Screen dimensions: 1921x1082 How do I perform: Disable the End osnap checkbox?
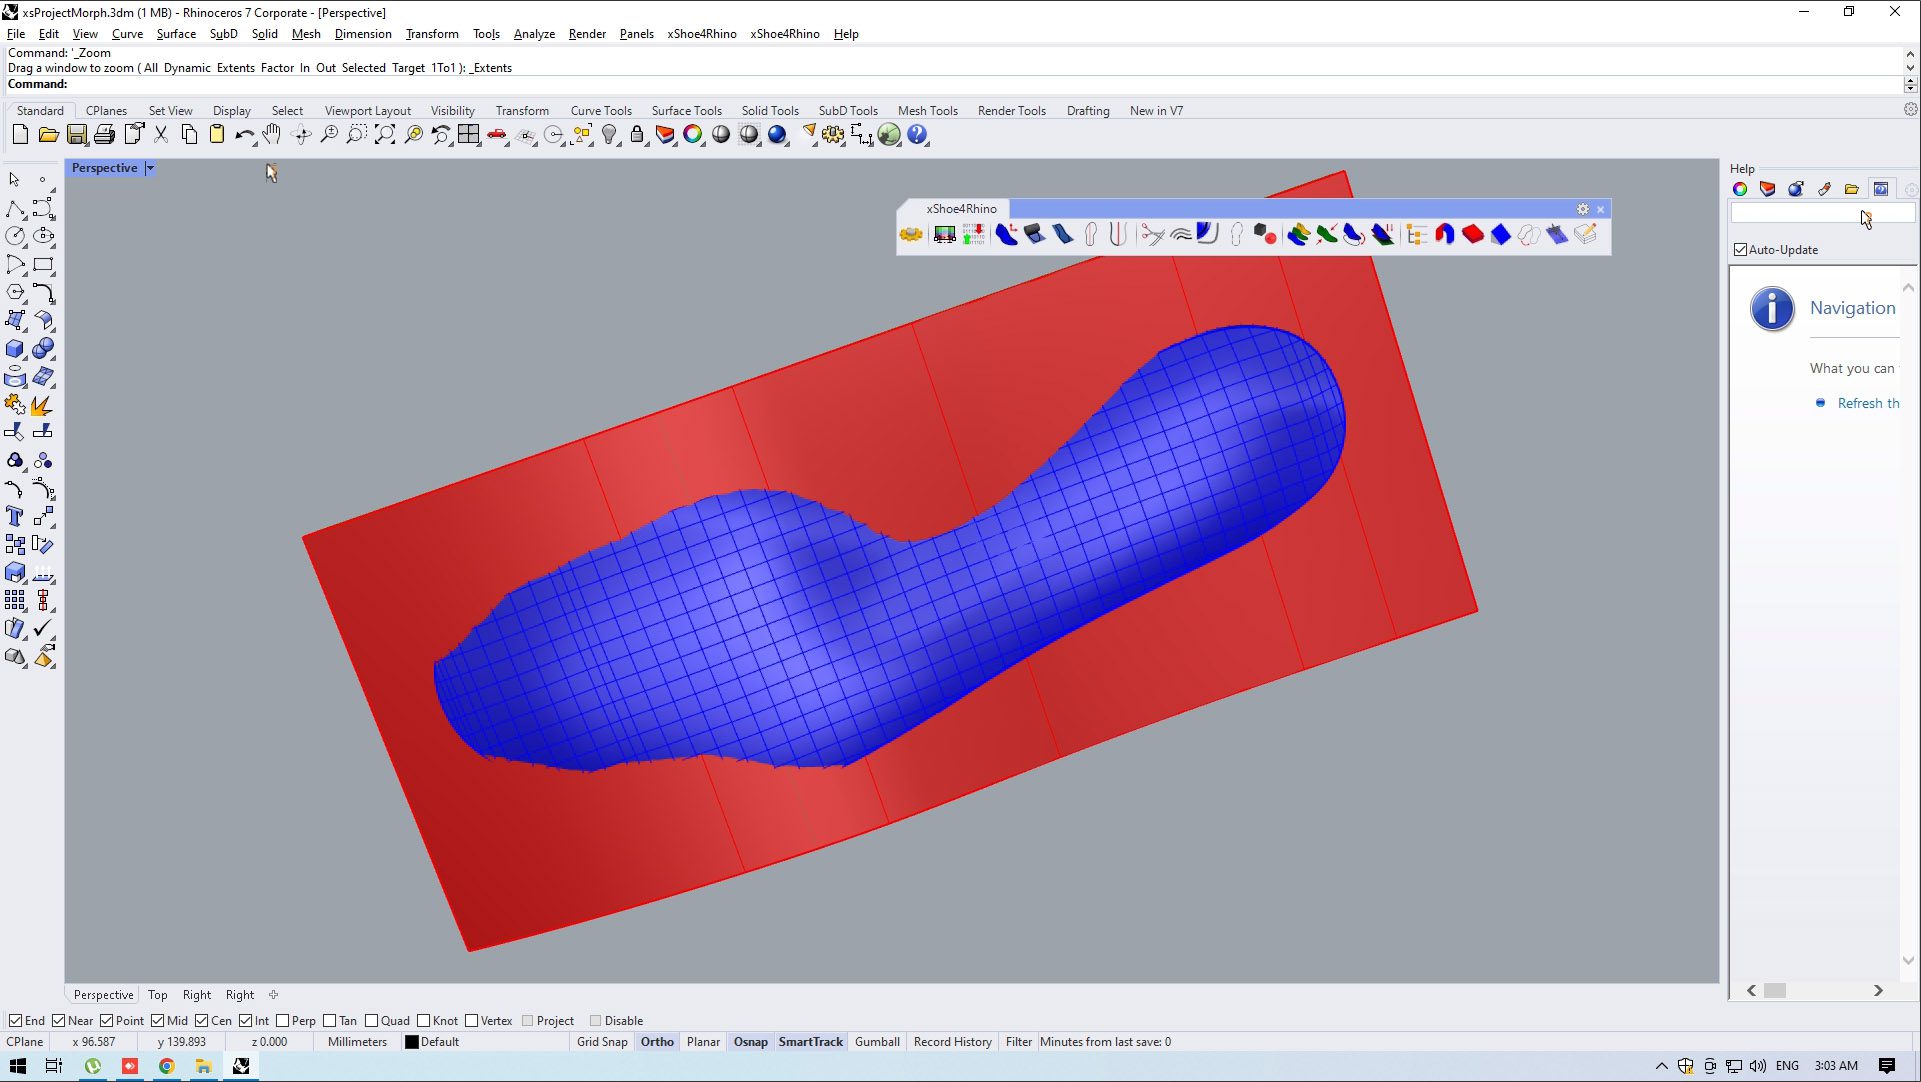pos(15,1021)
